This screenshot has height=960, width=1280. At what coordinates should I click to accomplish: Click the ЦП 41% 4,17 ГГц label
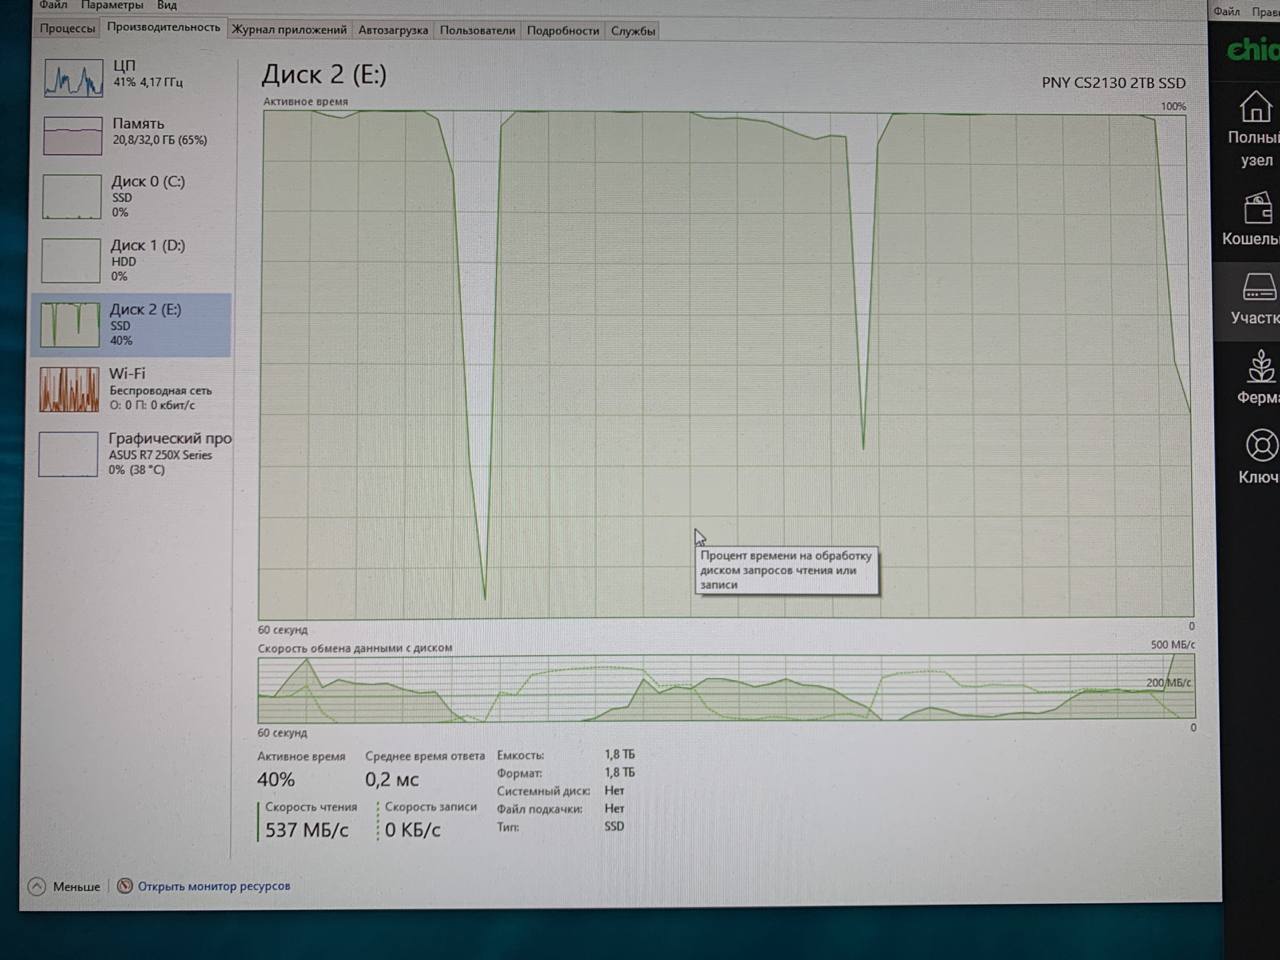tap(147, 73)
